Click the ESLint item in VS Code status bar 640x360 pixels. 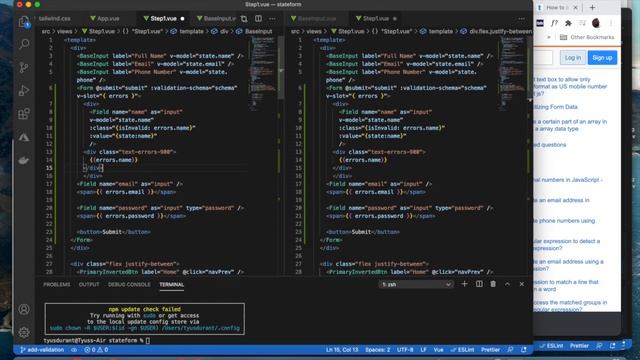tap(462, 350)
